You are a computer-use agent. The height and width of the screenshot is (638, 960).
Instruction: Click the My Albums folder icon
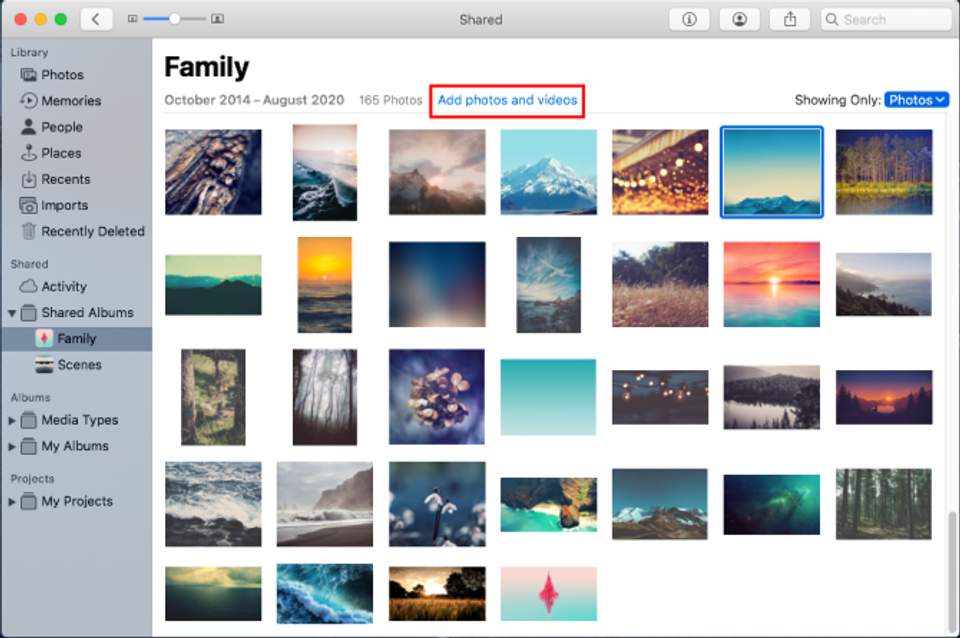(29, 446)
